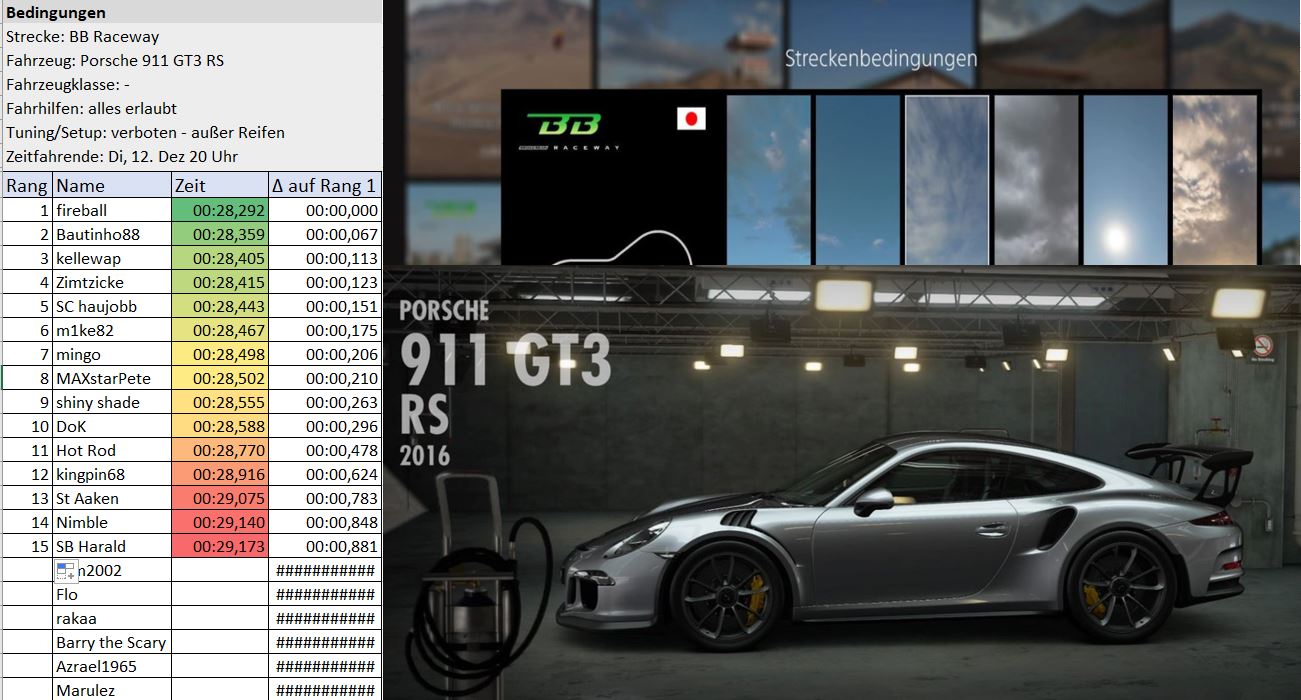Select the Japan flag icon

[x=691, y=119]
